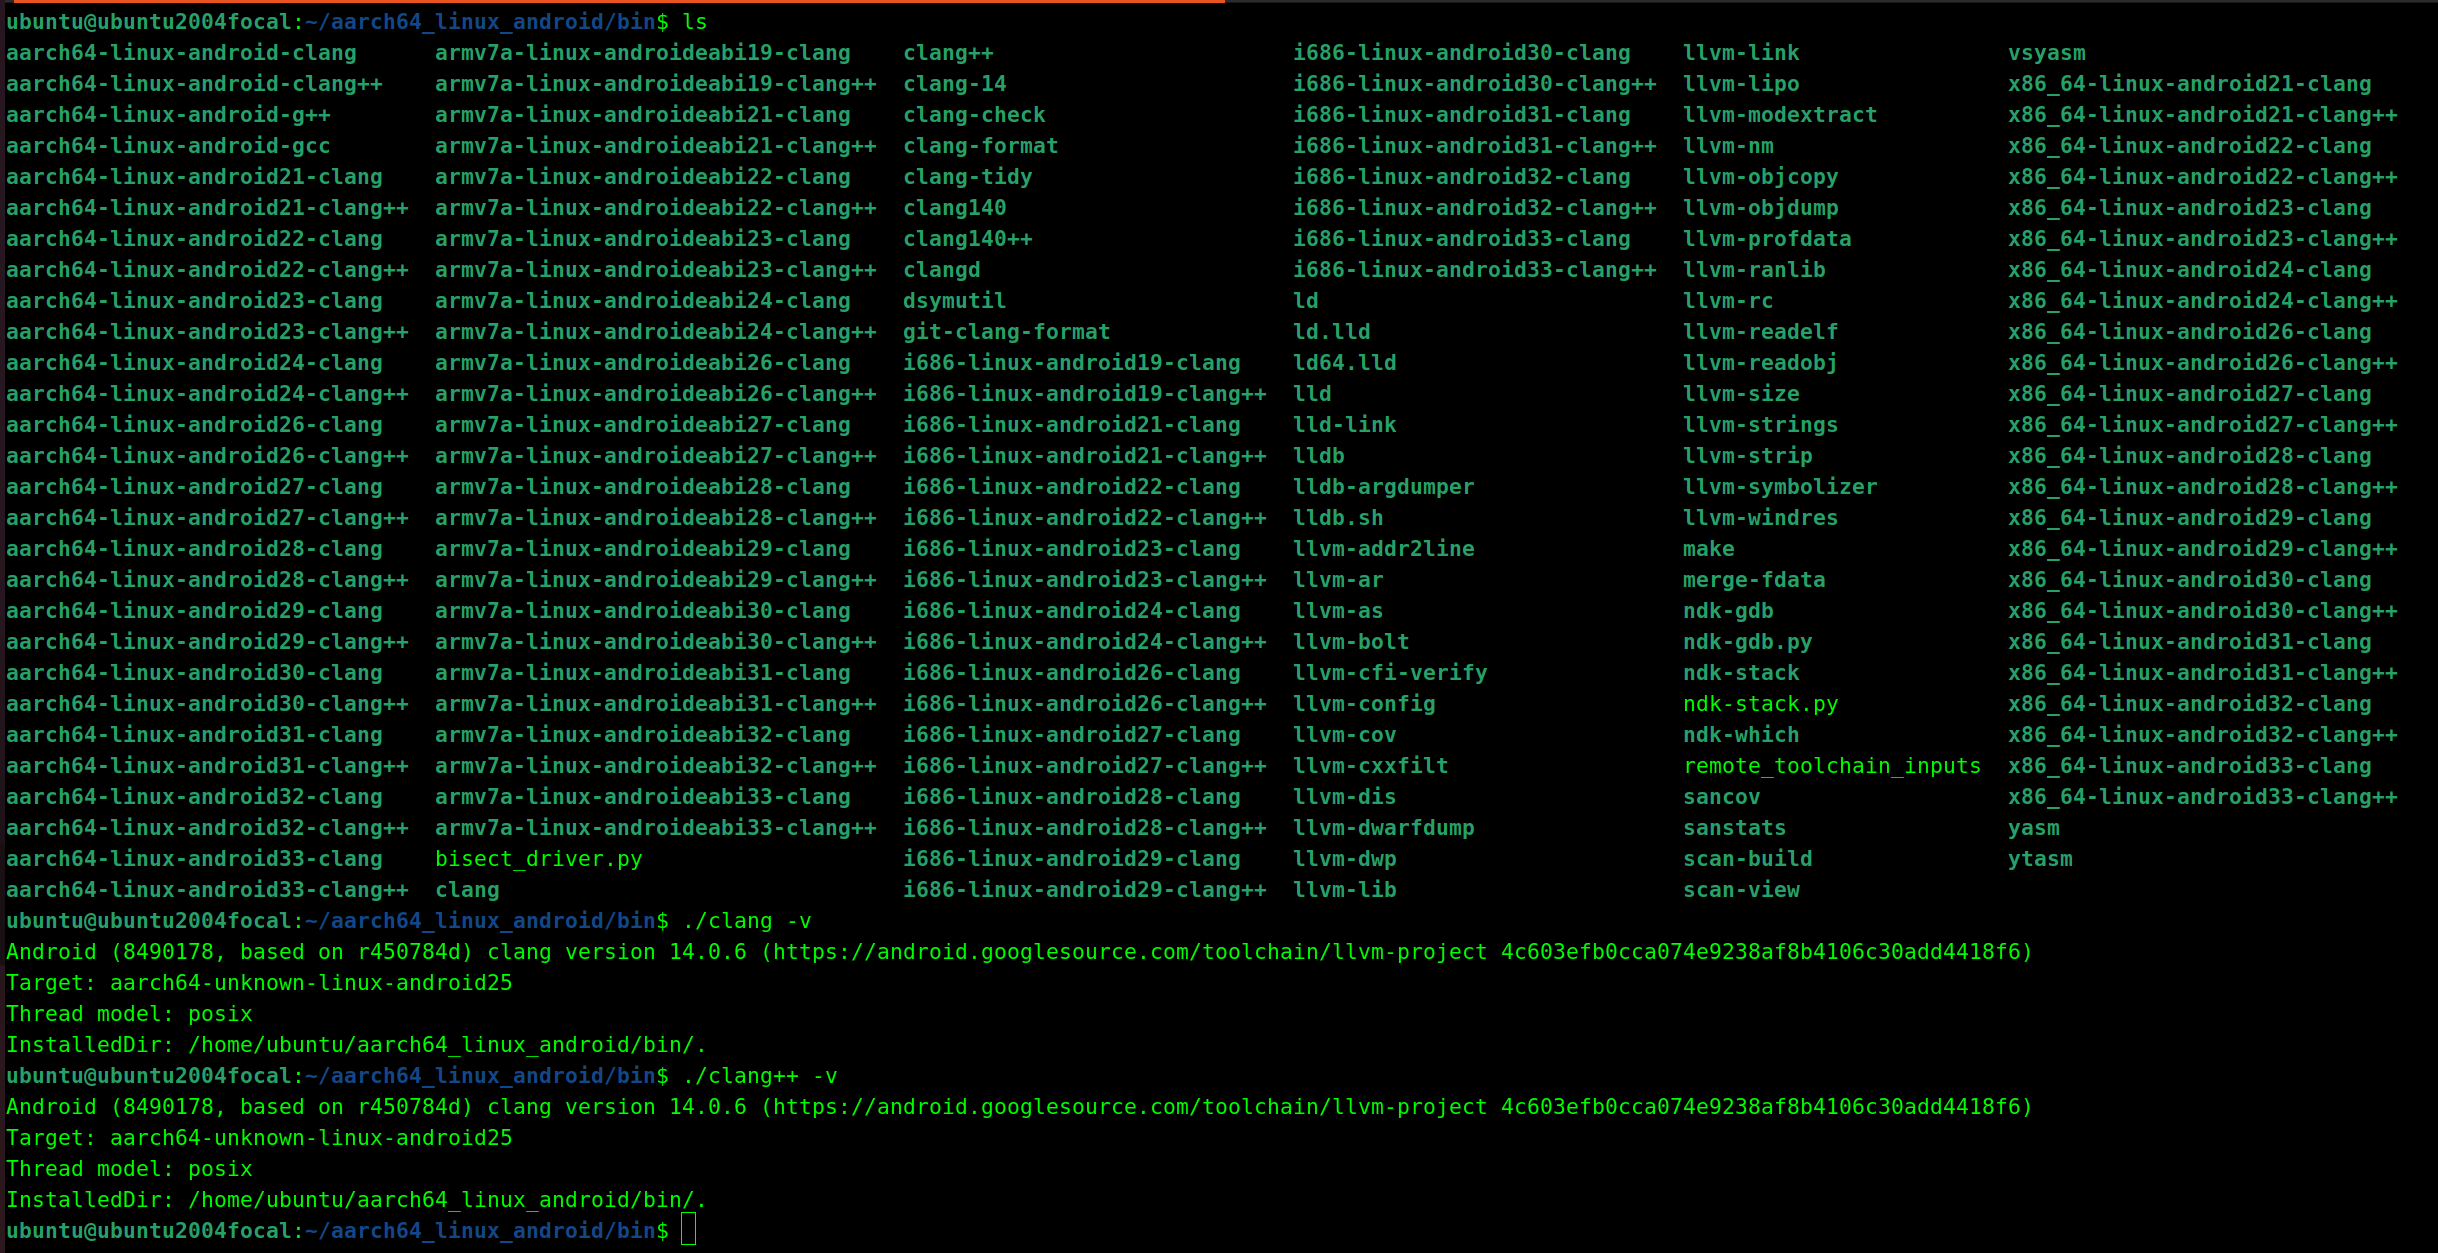Screen dimensions: 2438x1253
Task: Click the scan-view entry
Action: coord(1741,890)
